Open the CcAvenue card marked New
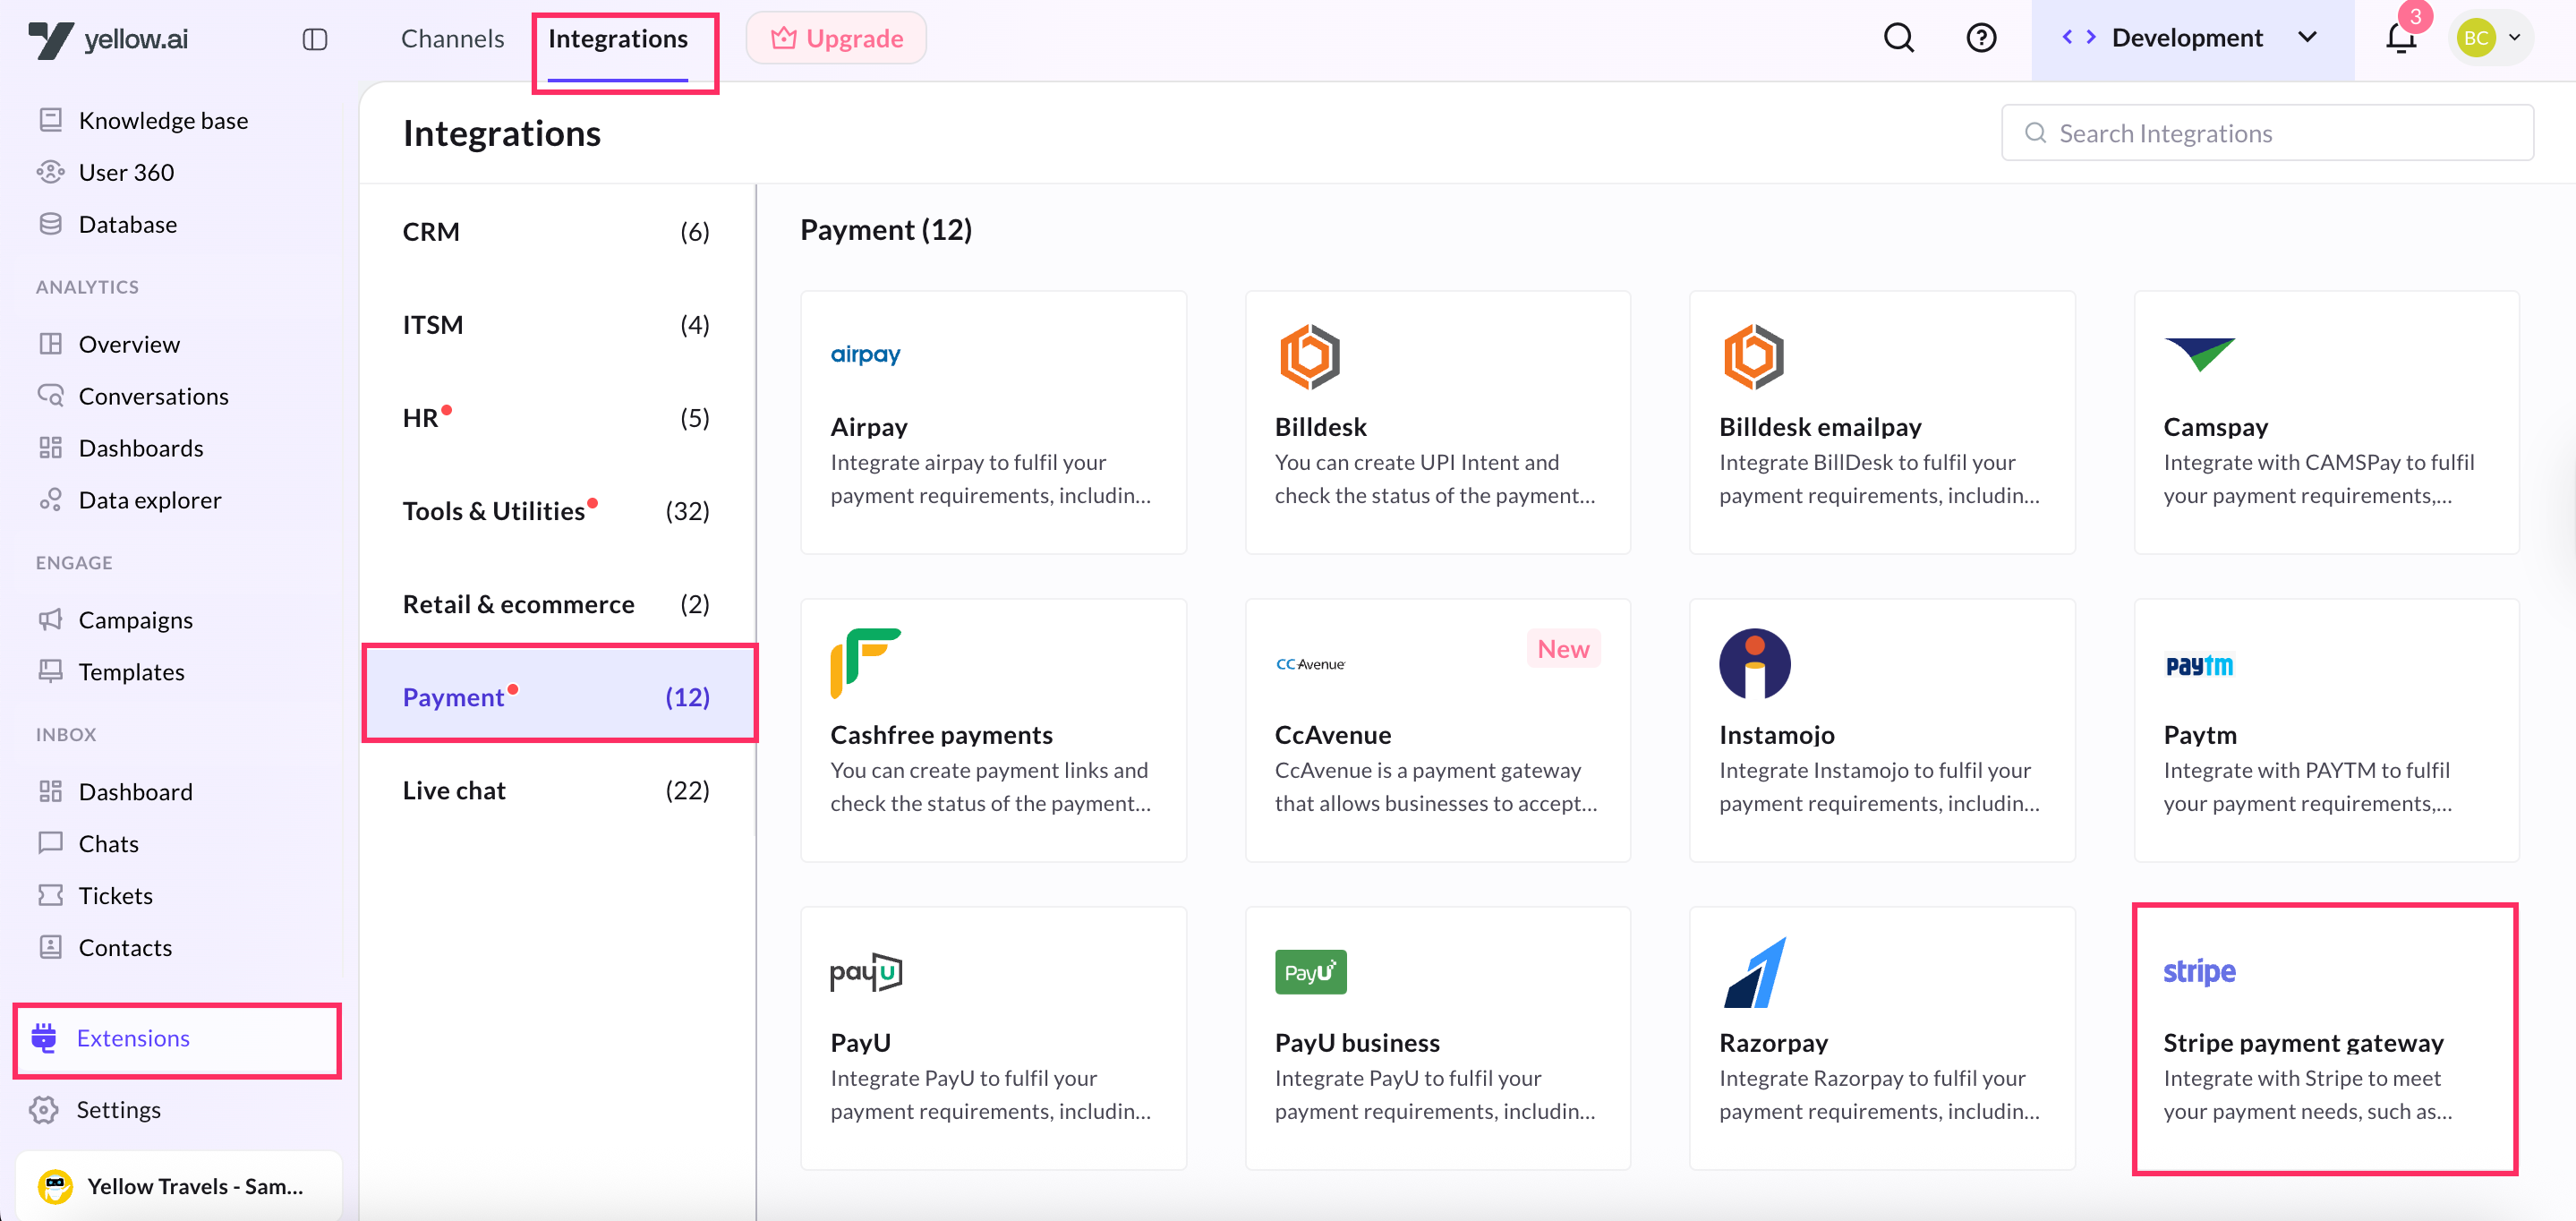The width and height of the screenshot is (2576, 1221). point(1437,730)
